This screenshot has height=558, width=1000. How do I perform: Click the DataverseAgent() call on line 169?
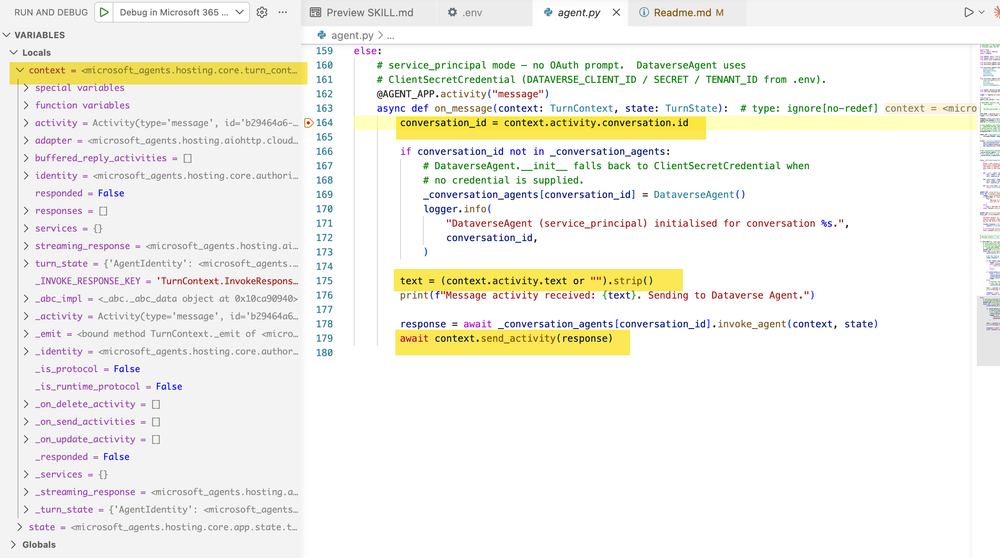[x=699, y=195]
